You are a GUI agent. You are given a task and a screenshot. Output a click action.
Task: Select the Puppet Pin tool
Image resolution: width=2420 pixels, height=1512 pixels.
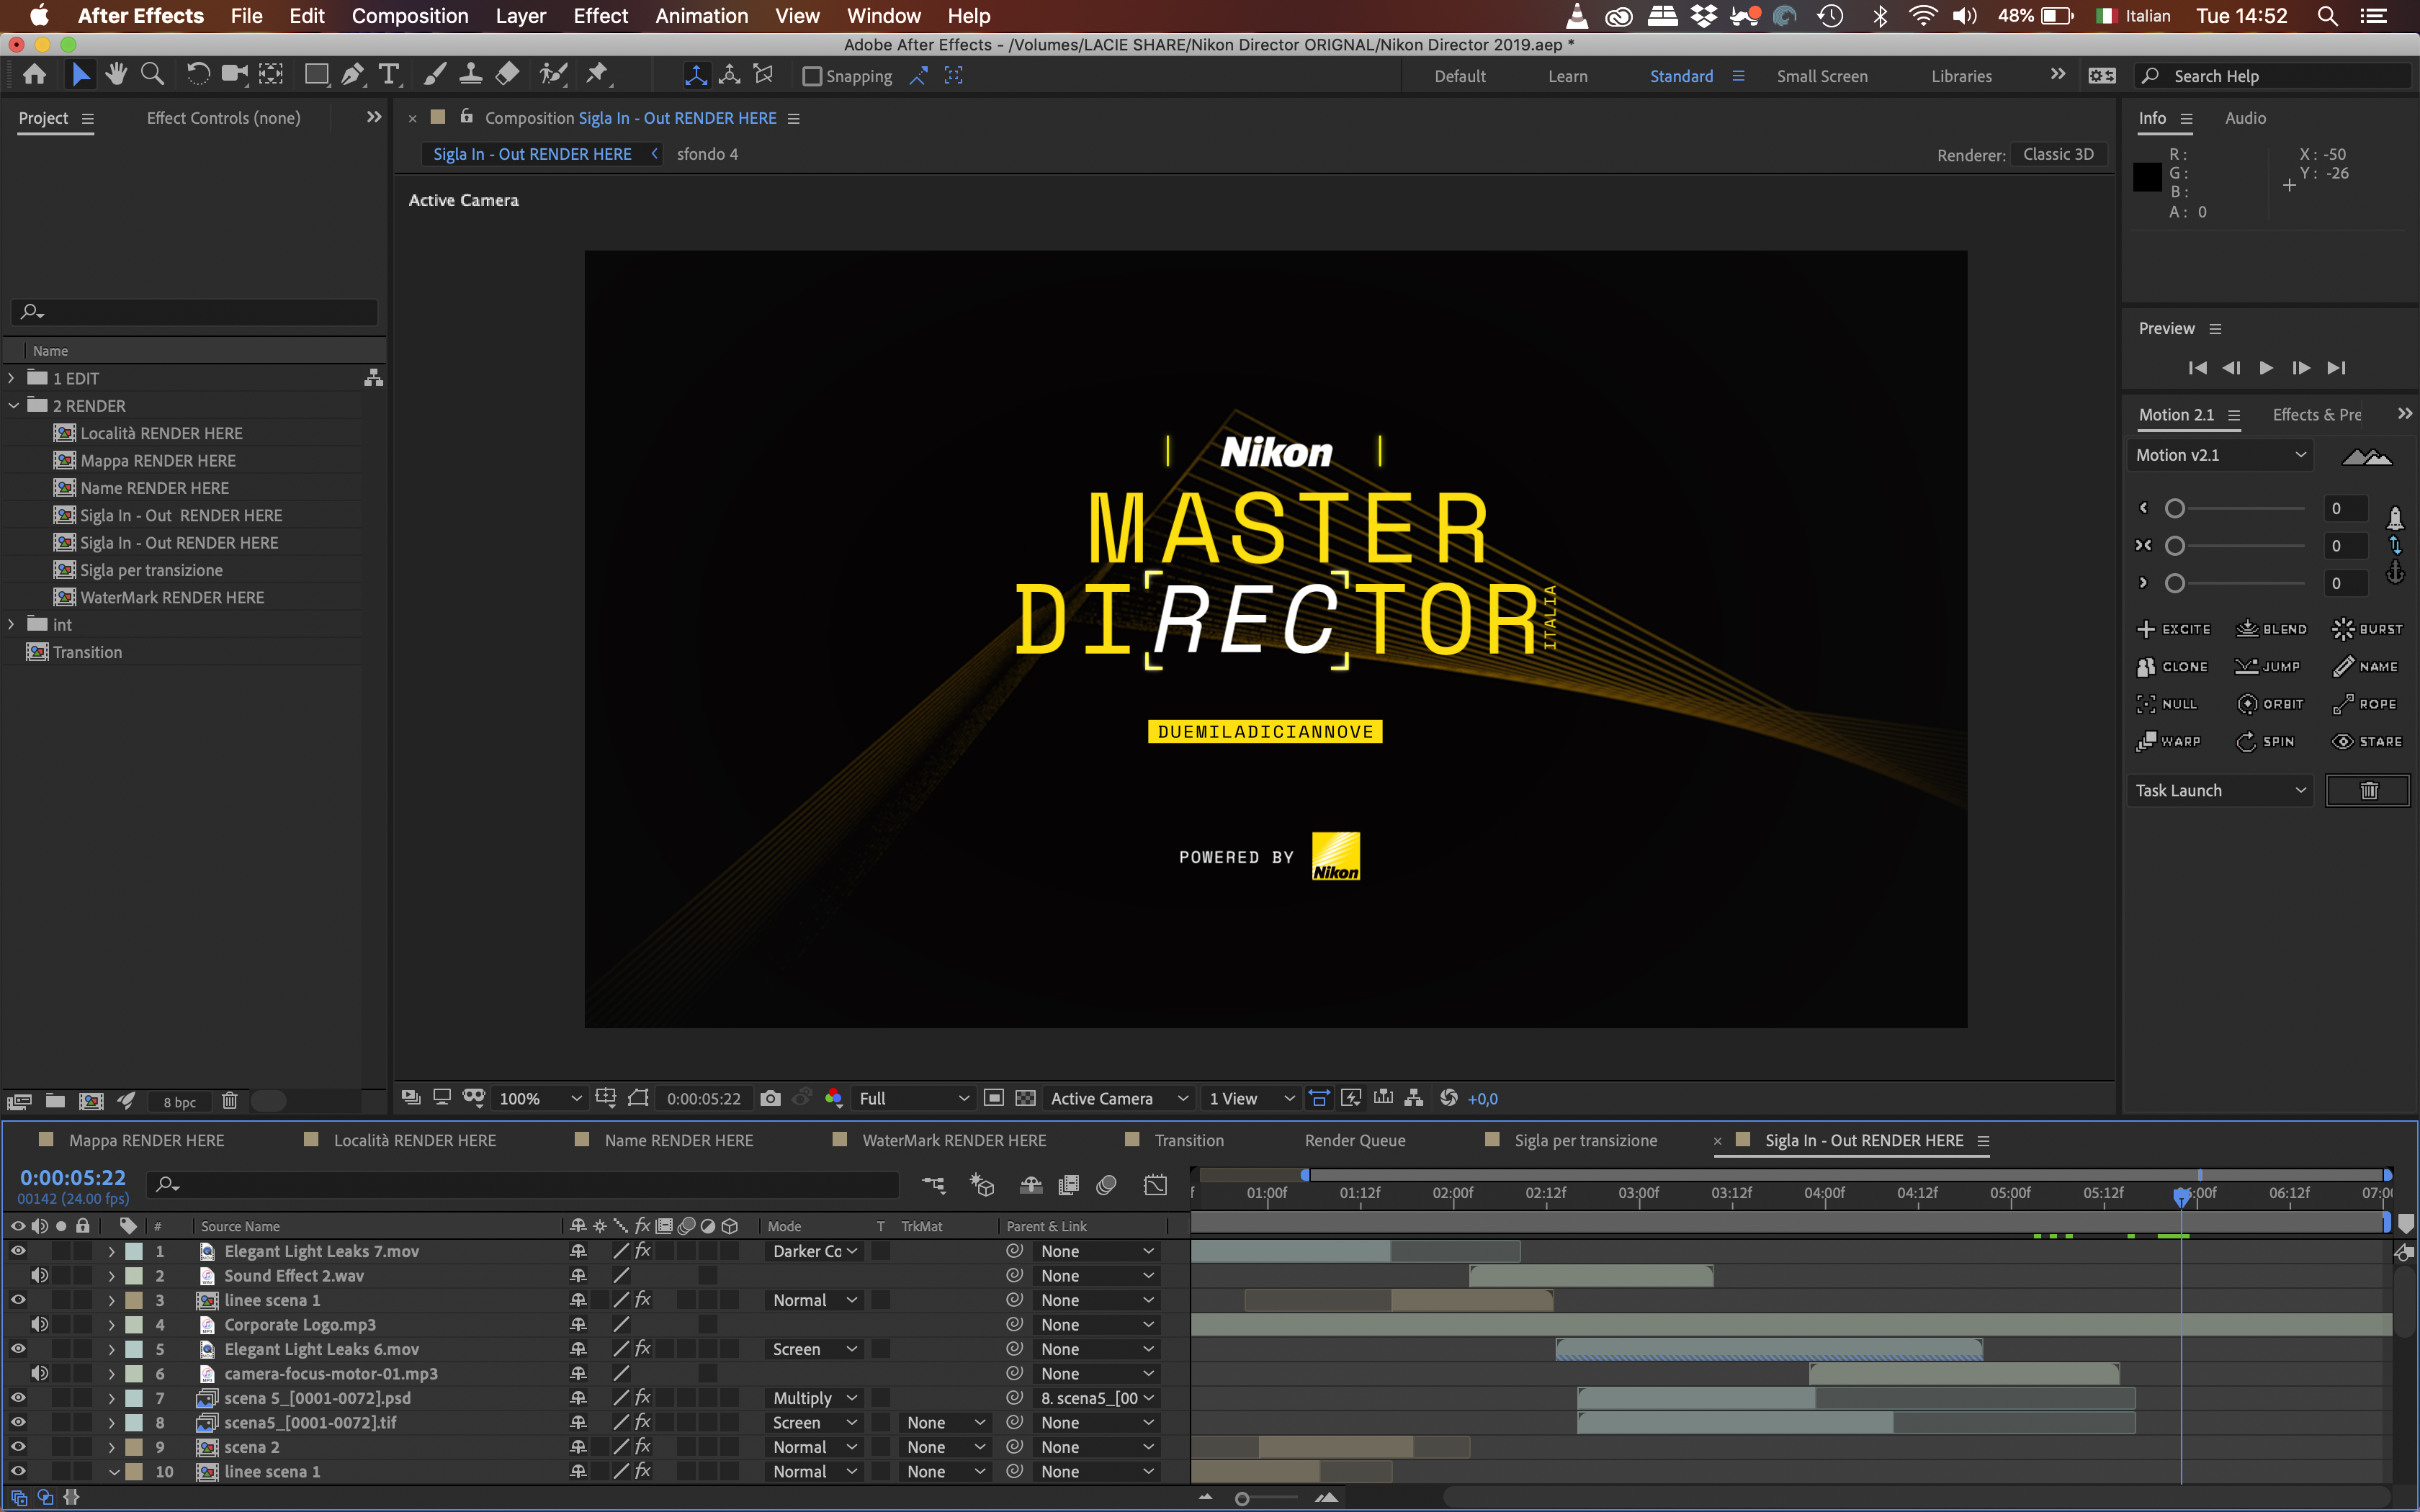[598, 75]
